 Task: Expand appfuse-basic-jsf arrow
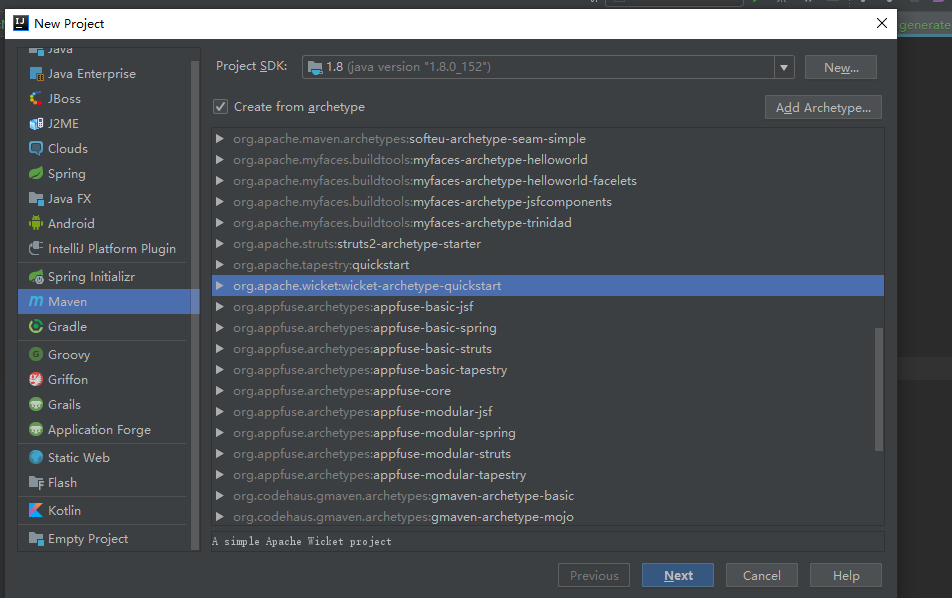point(220,307)
